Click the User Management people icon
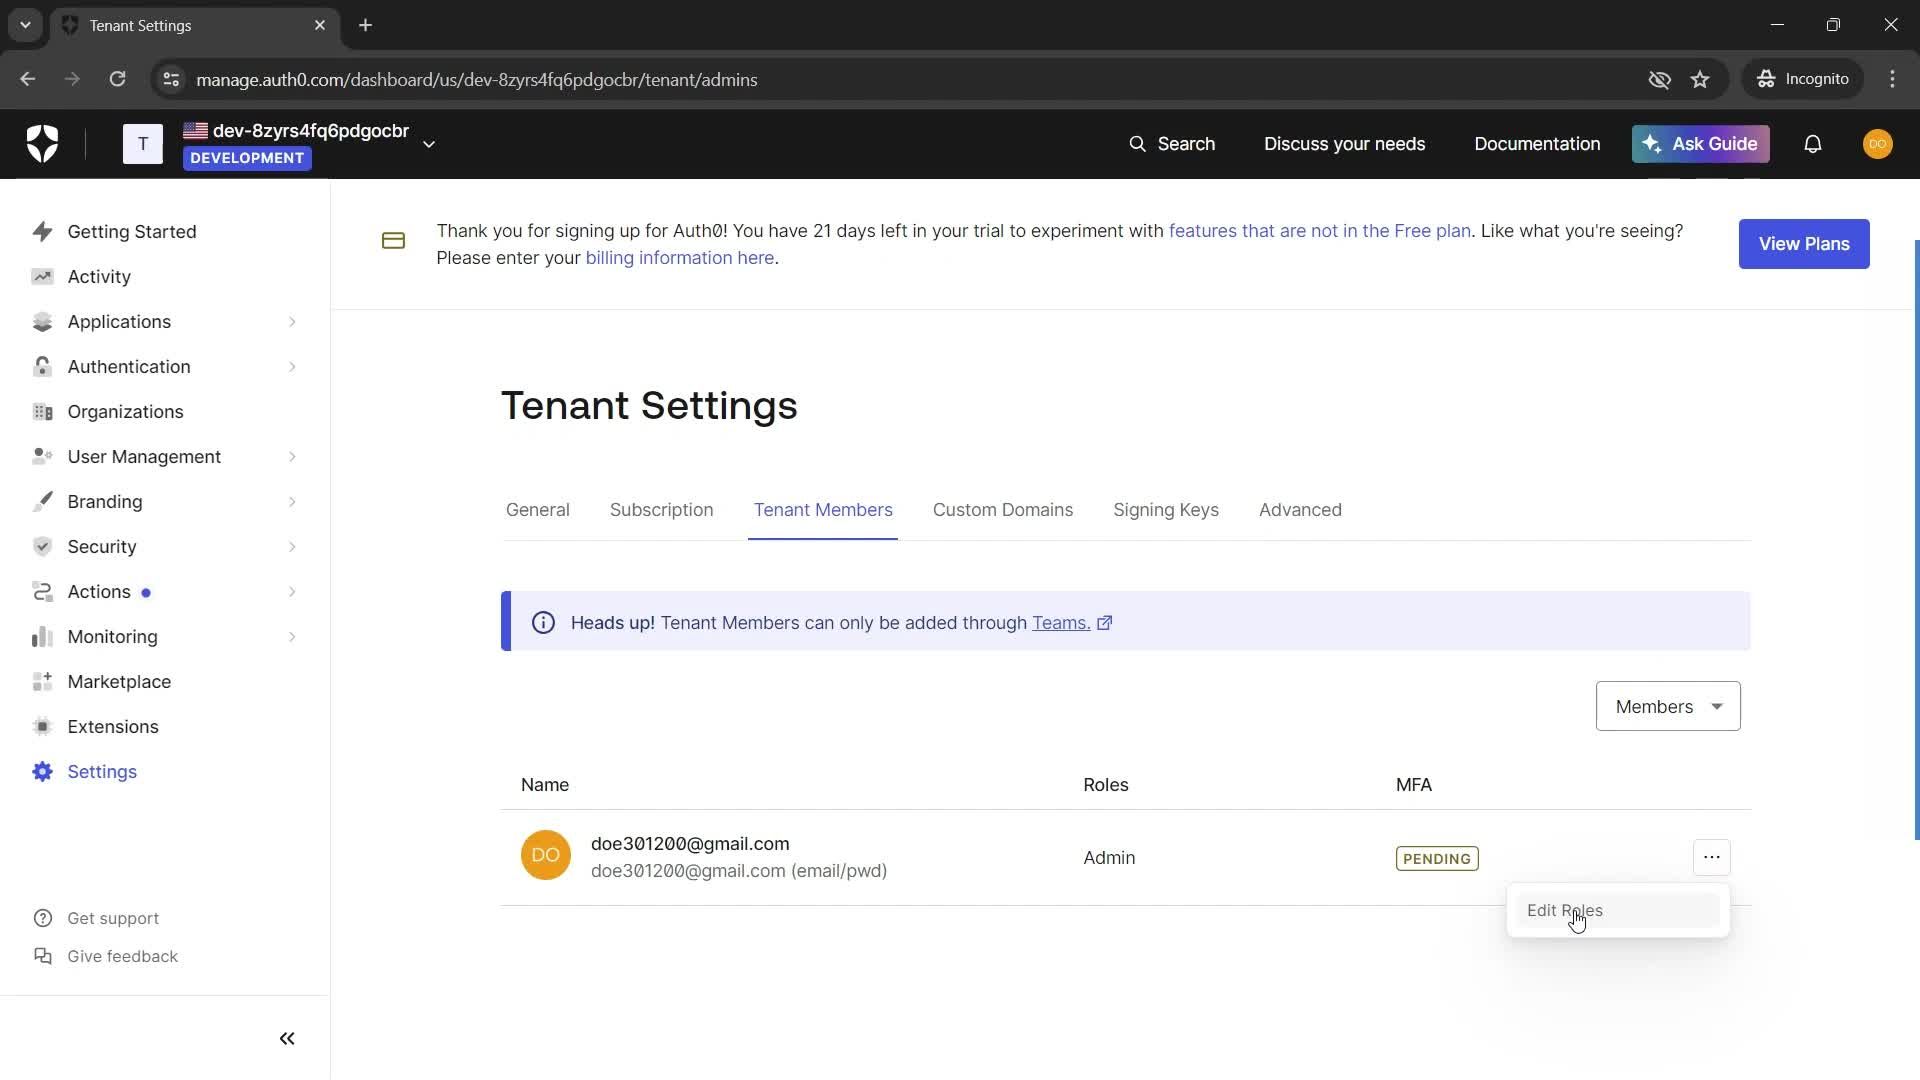Image resolution: width=1920 pixels, height=1080 pixels. [x=42, y=456]
